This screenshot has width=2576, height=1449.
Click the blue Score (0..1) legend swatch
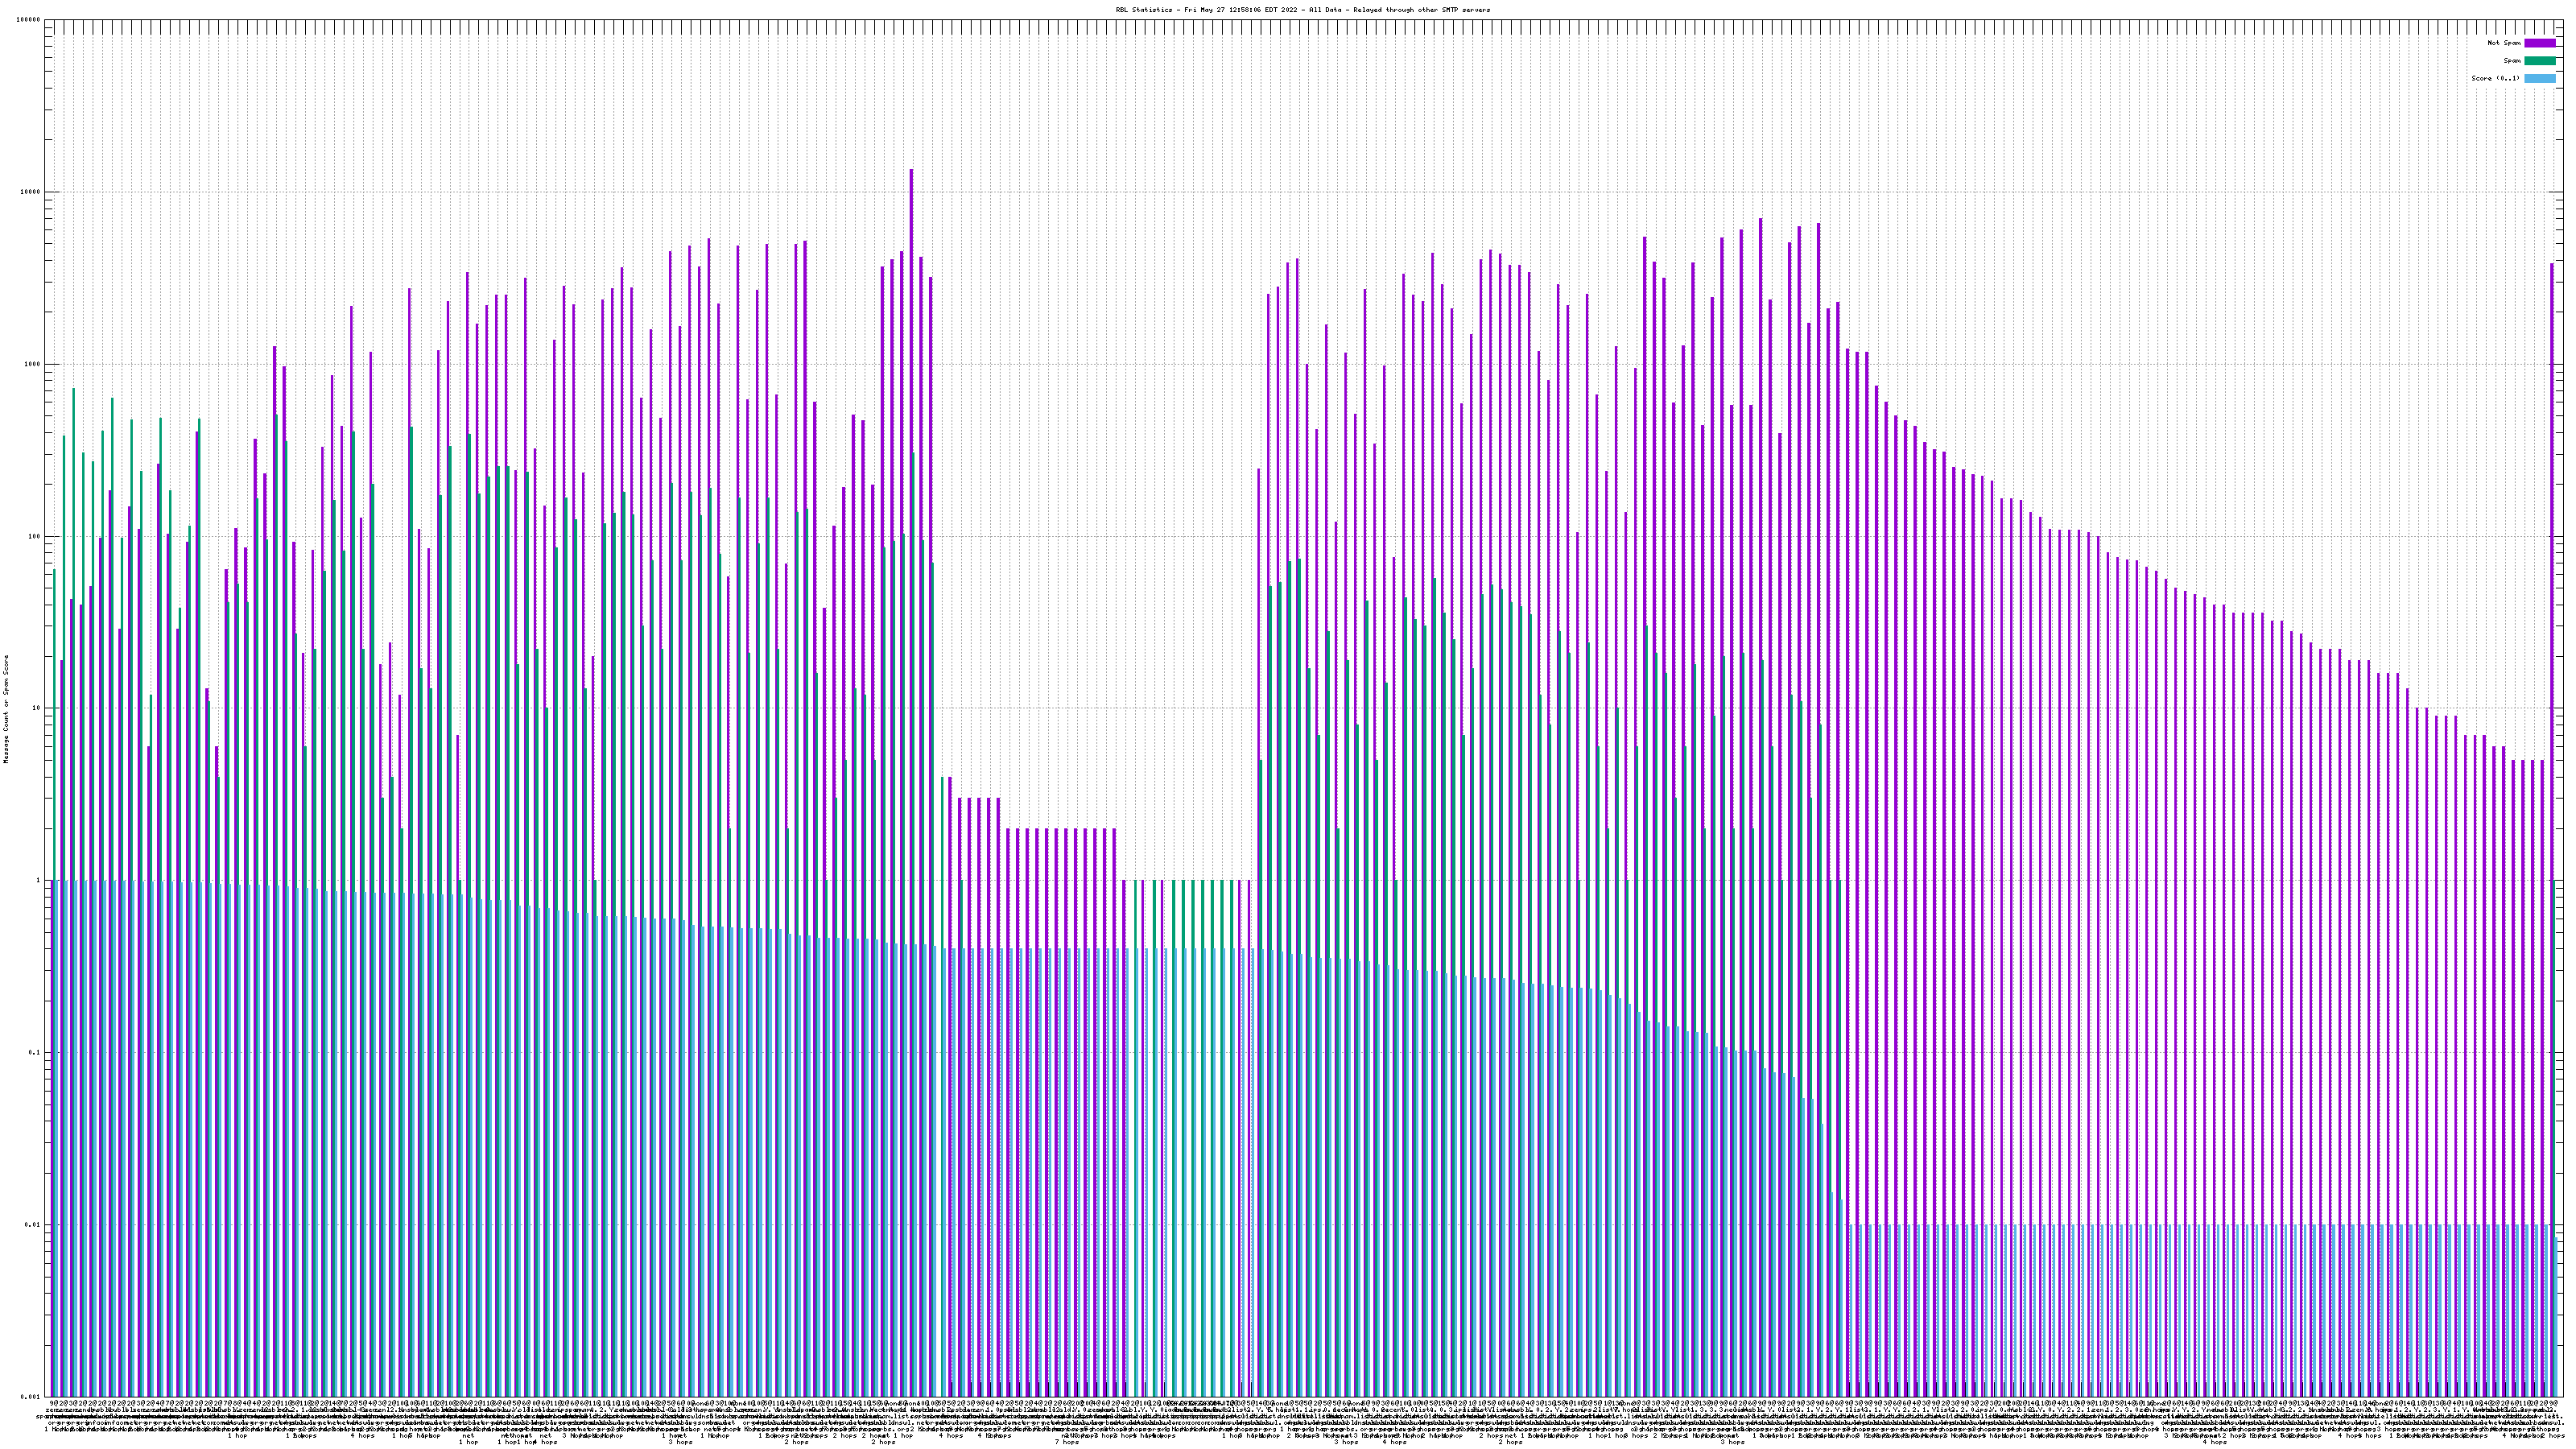(x=2539, y=78)
